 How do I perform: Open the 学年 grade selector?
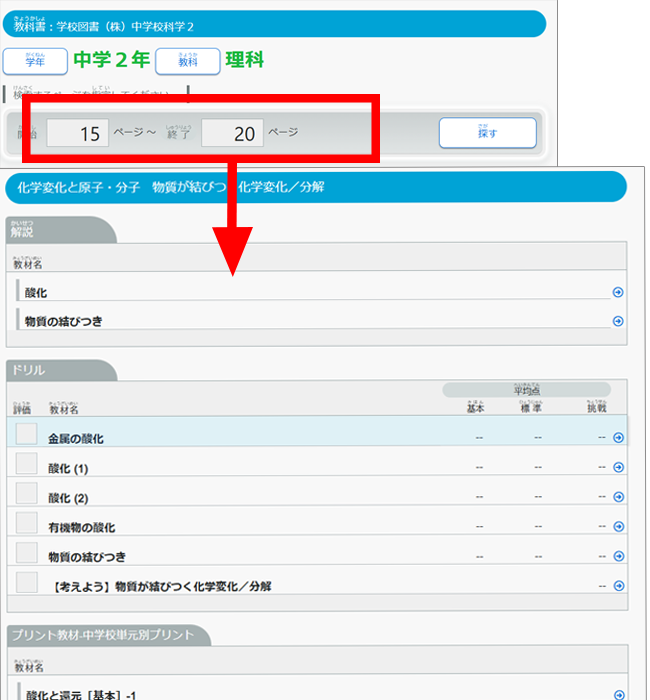35,60
